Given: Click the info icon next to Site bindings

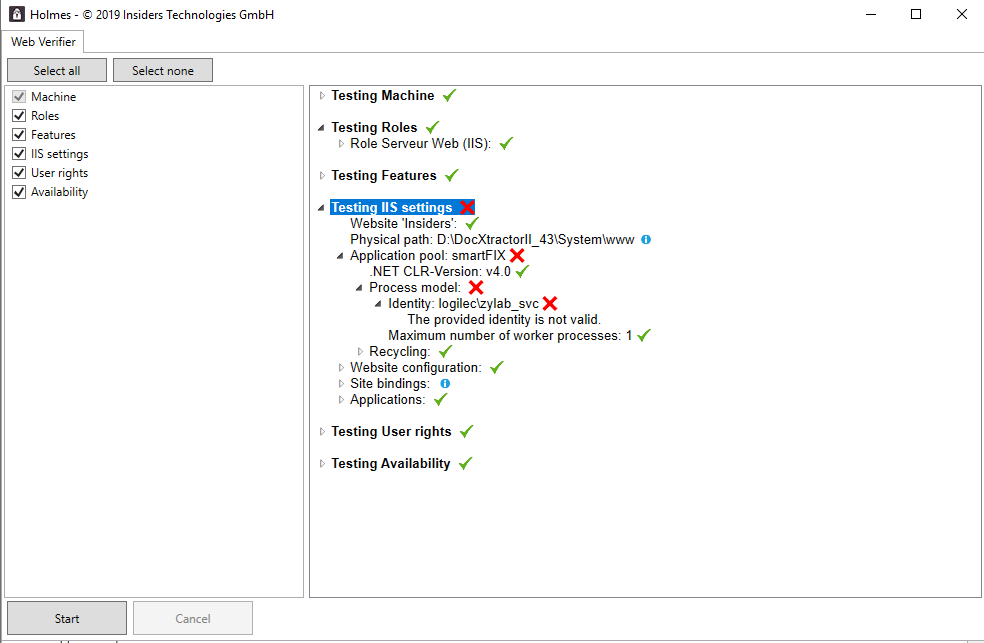Looking at the screenshot, I should coord(445,384).
